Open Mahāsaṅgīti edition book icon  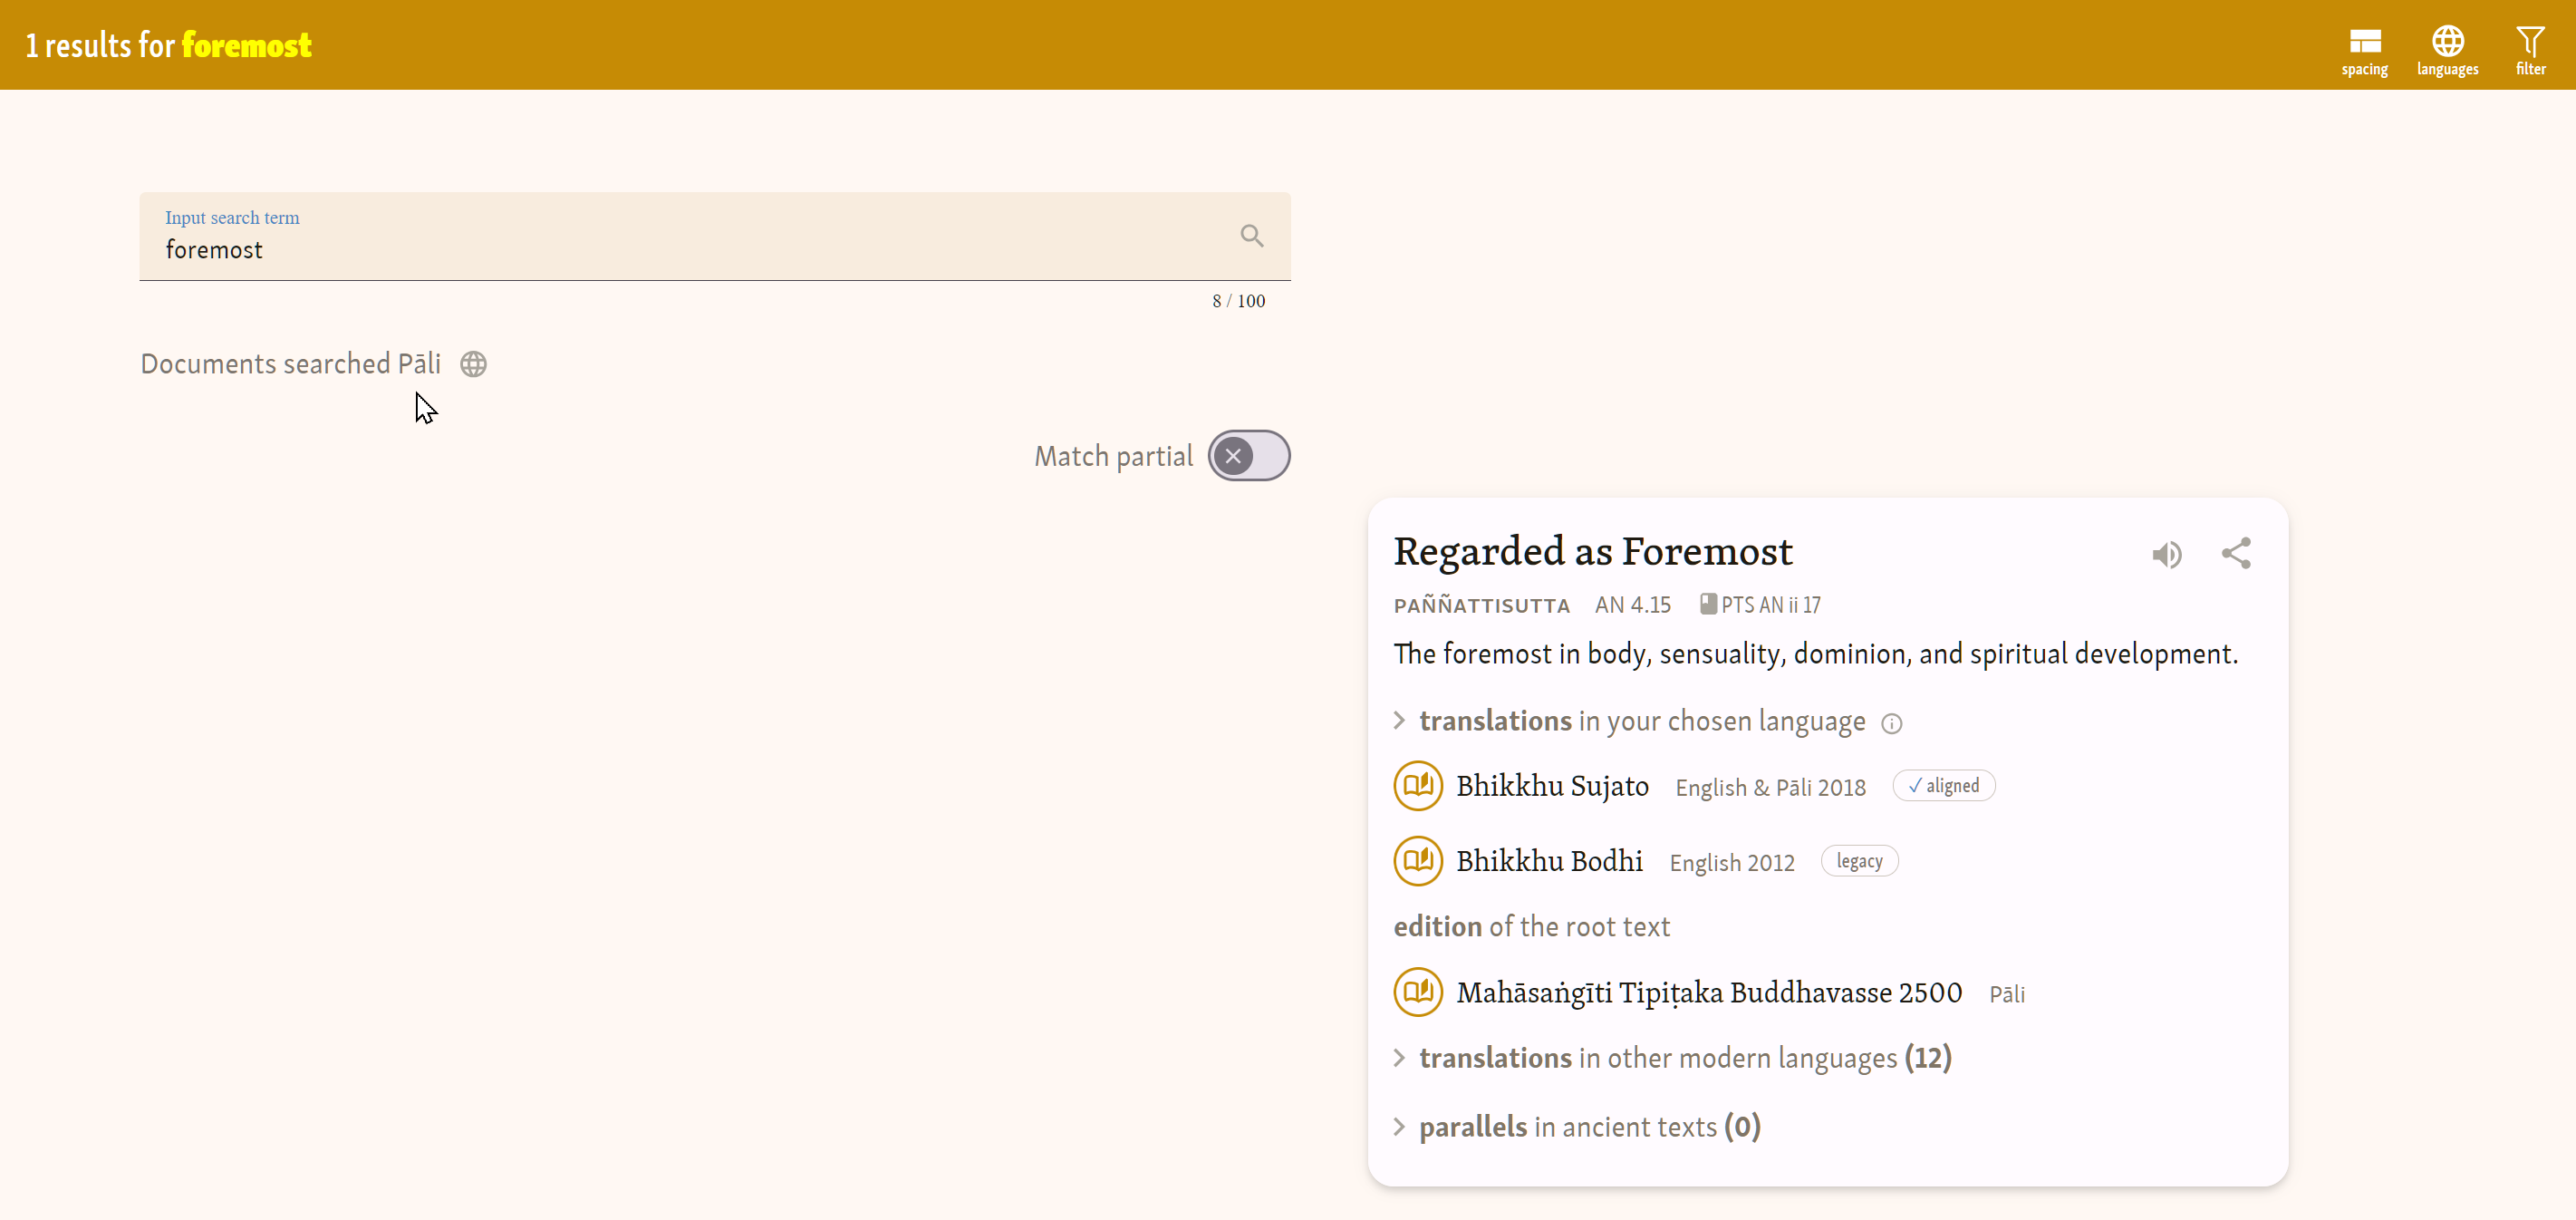pos(1418,992)
